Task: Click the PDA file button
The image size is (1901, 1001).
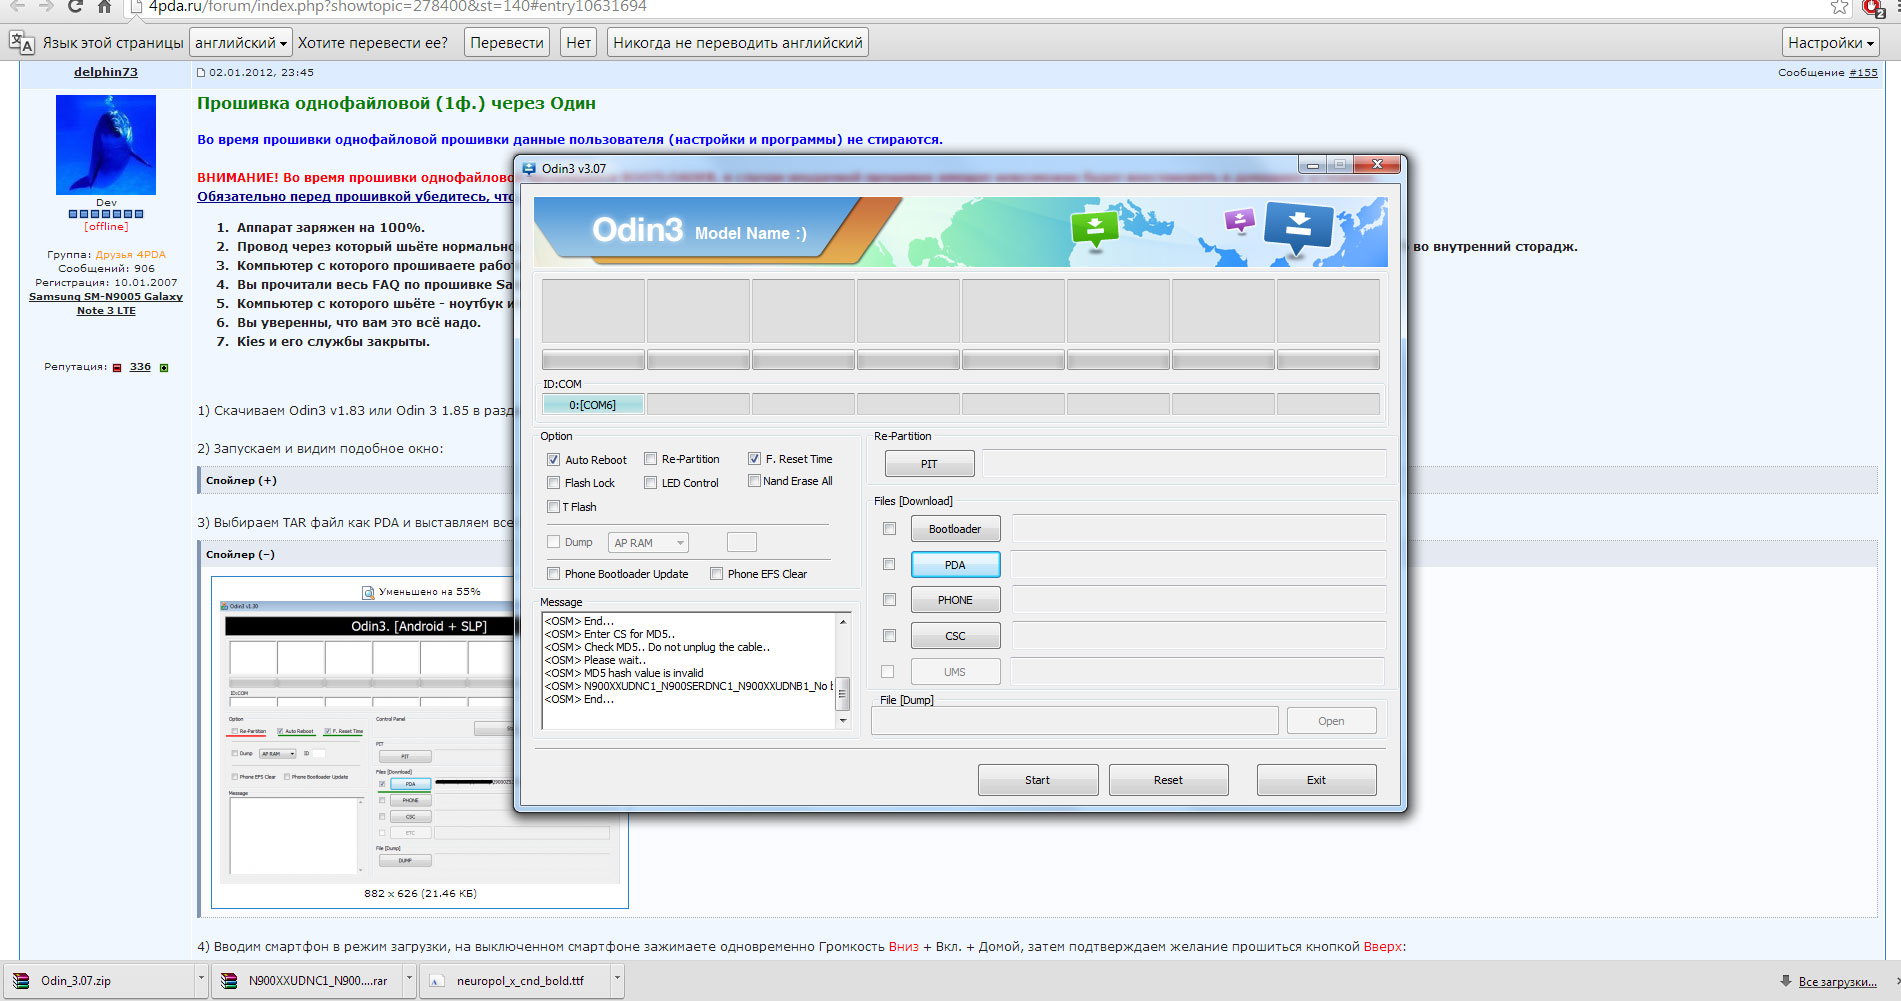Action: (955, 565)
